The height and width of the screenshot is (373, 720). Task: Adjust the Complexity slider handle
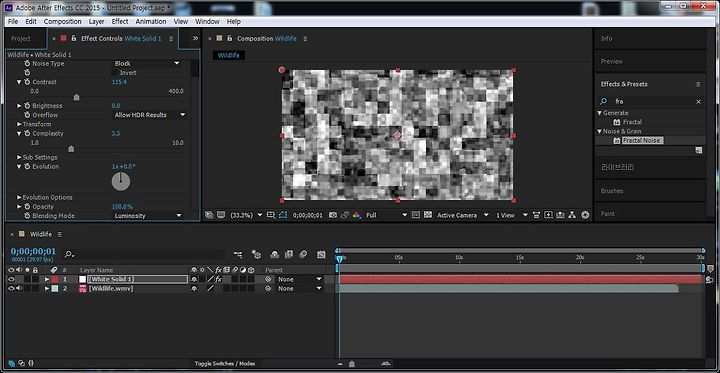pos(71,148)
